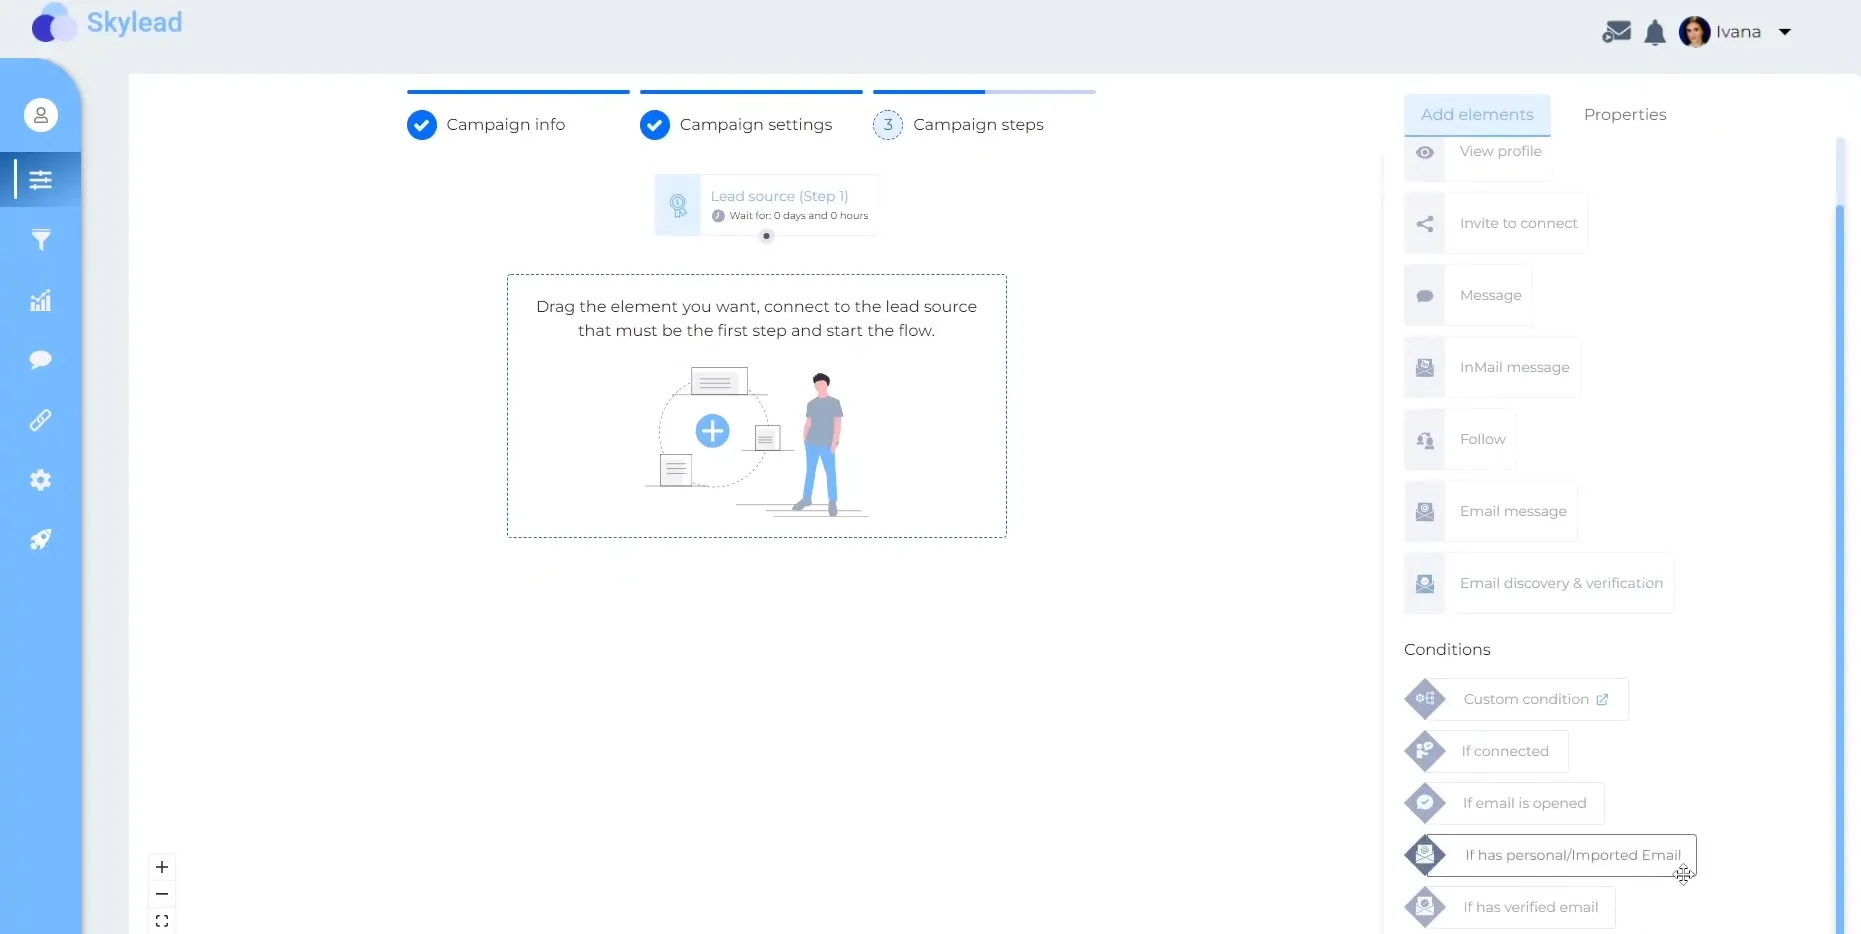Select the InMail message element
The width and height of the screenshot is (1861, 934).
point(1492,368)
